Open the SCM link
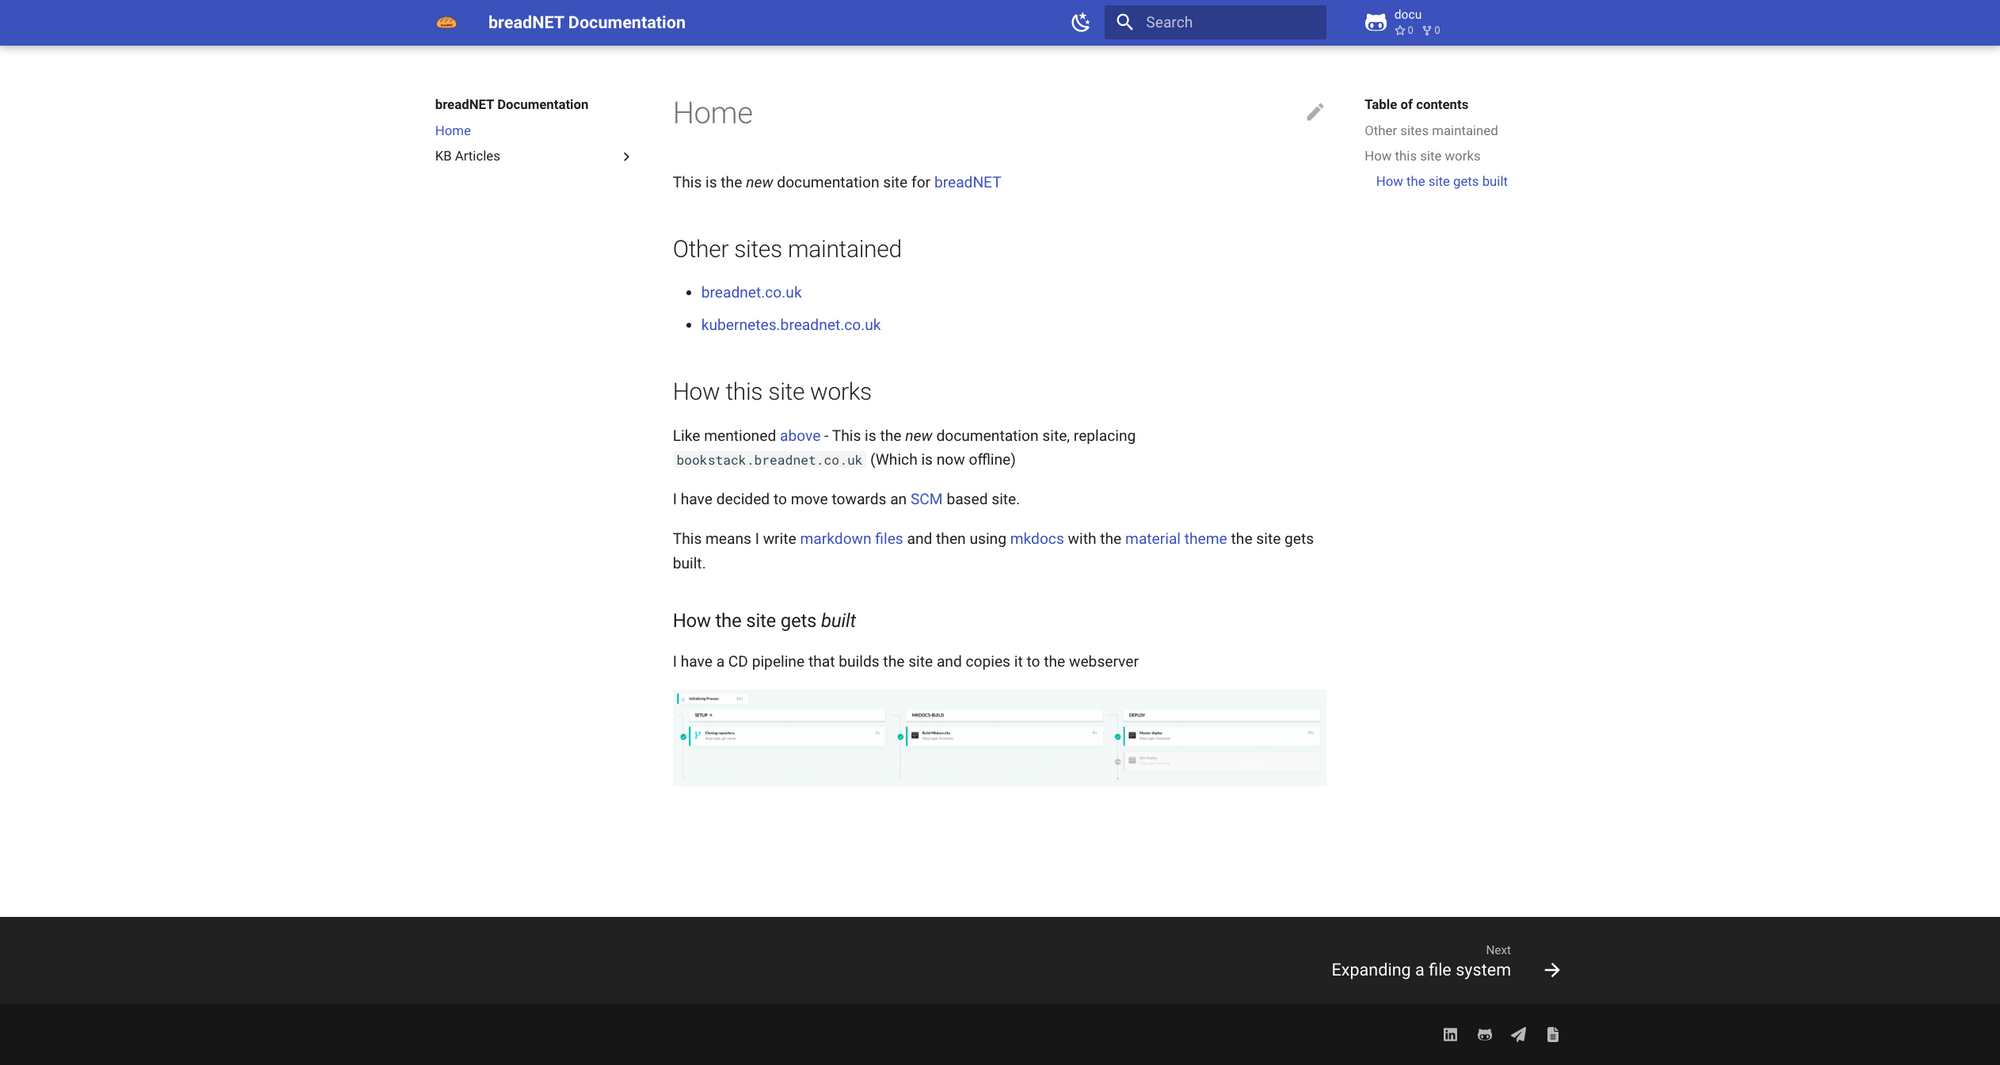Screen dimensions: 2000x1065 click(x=926, y=499)
